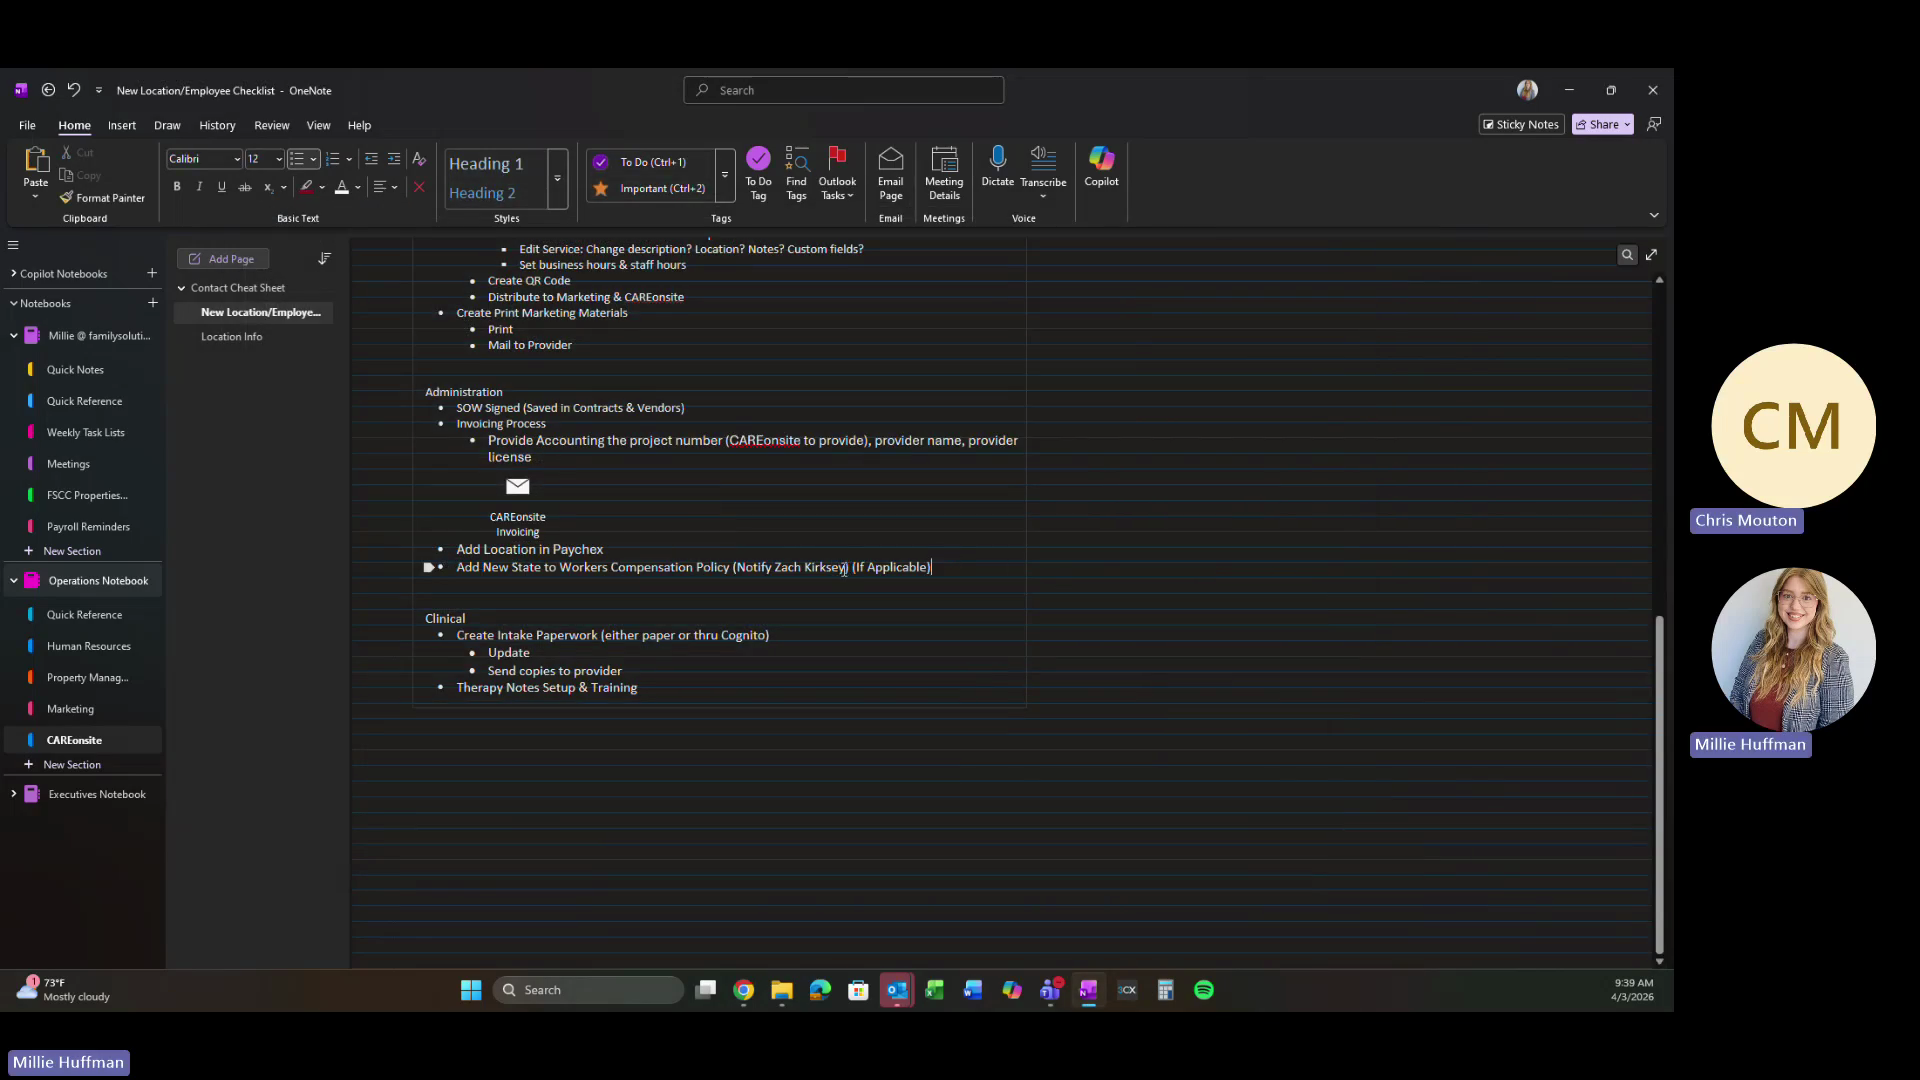Toggle numbered list button

pyautogui.click(x=333, y=159)
